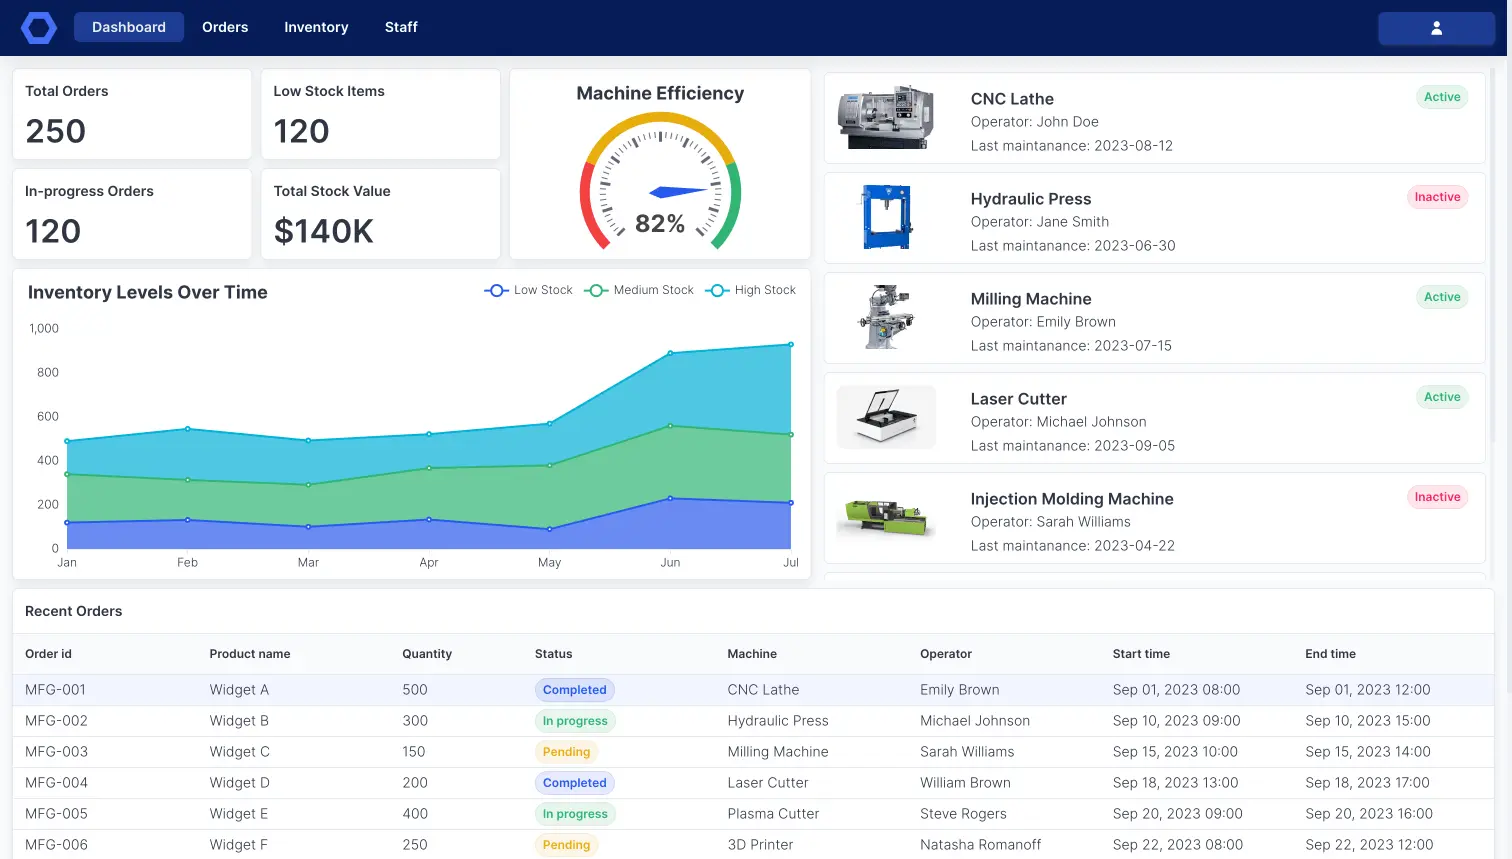
Task: Click the Hydraulic Press machine thumbnail
Action: click(x=886, y=218)
